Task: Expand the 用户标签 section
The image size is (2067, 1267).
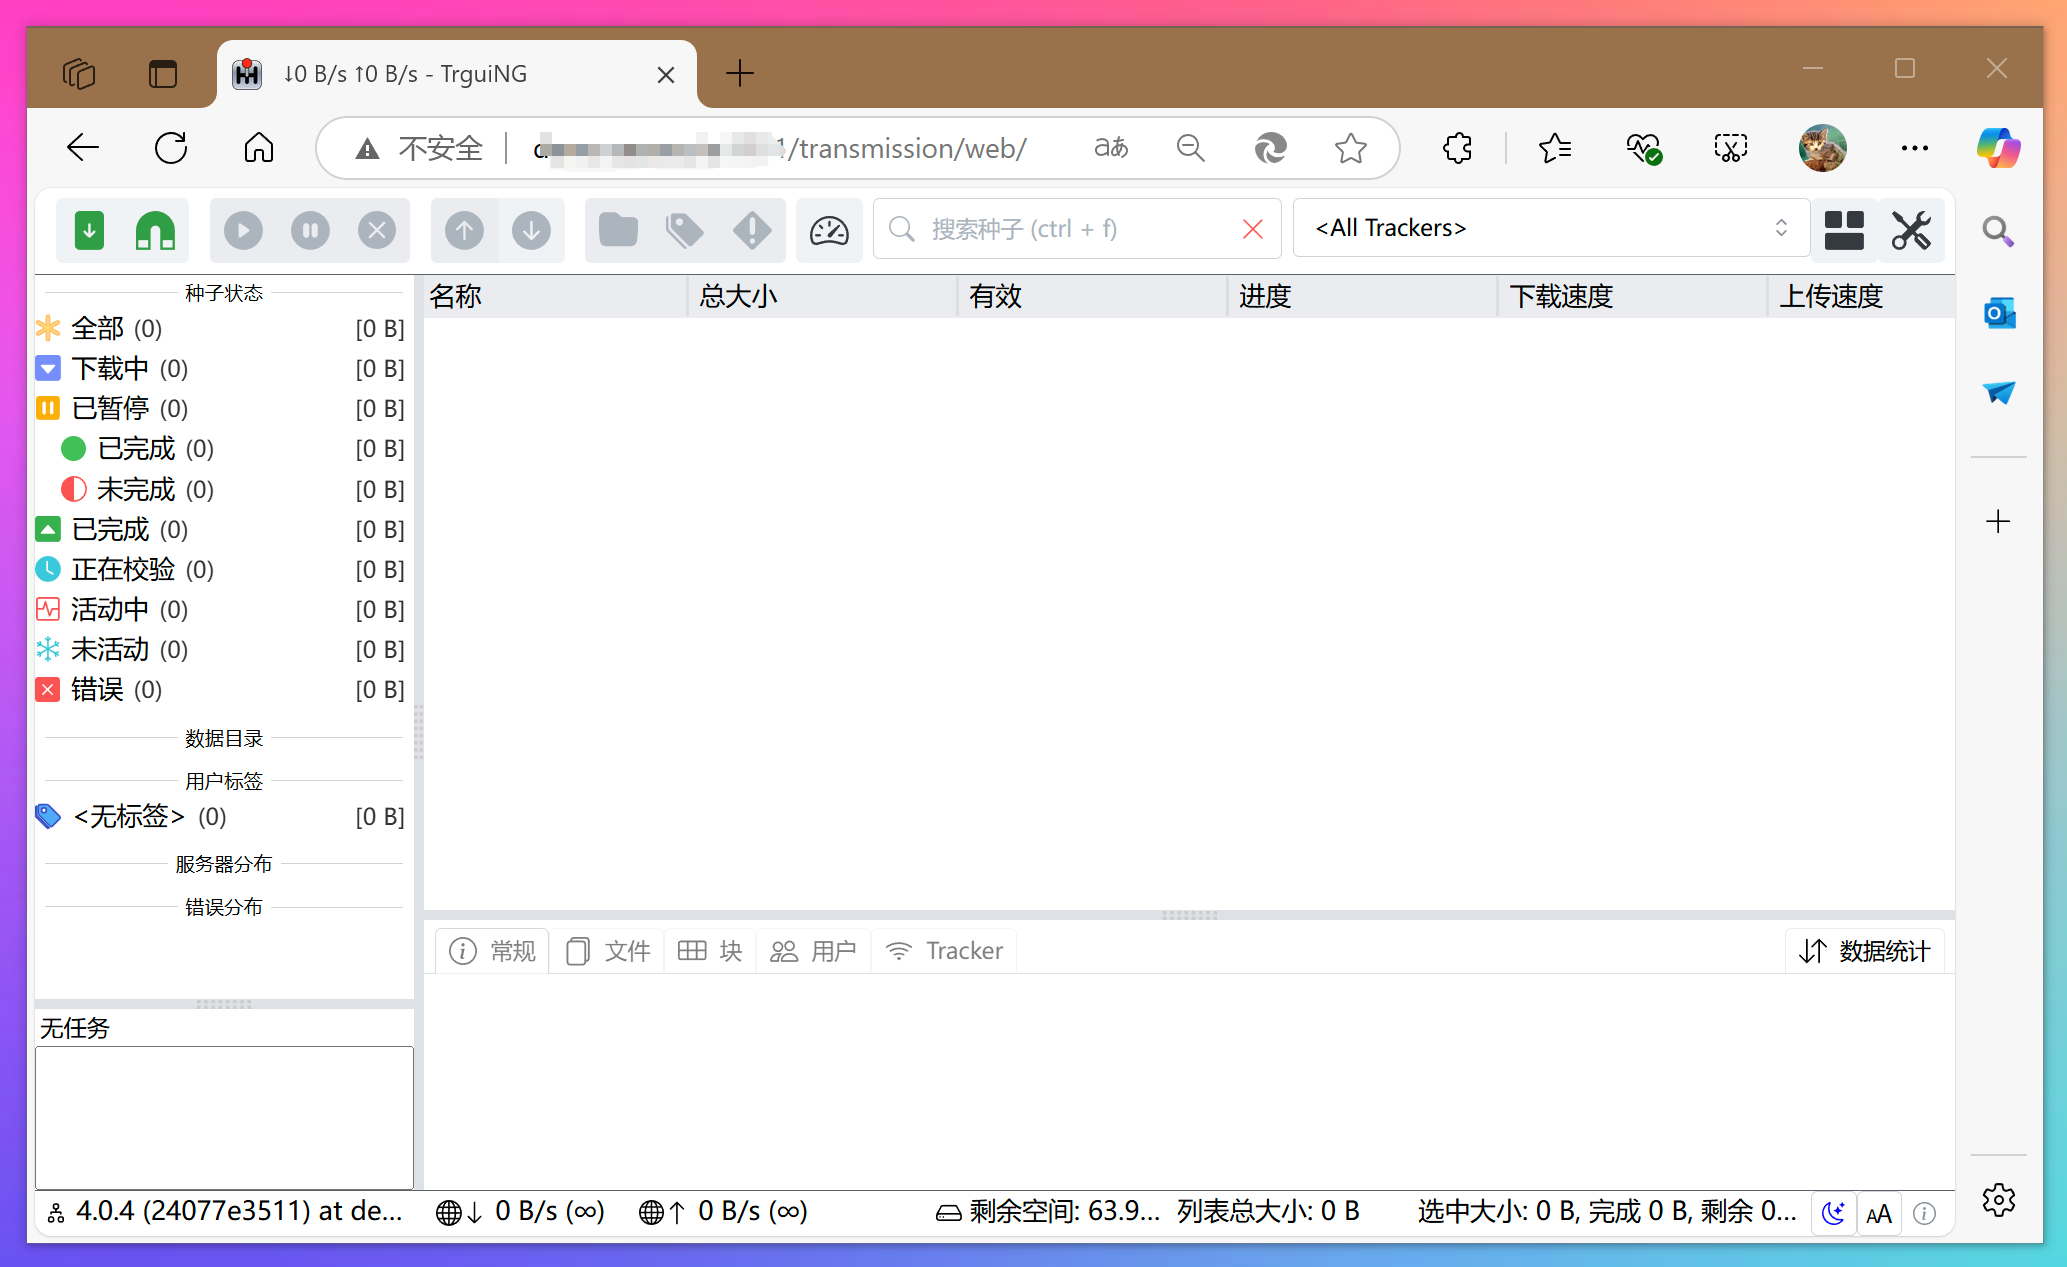Action: coord(224,781)
